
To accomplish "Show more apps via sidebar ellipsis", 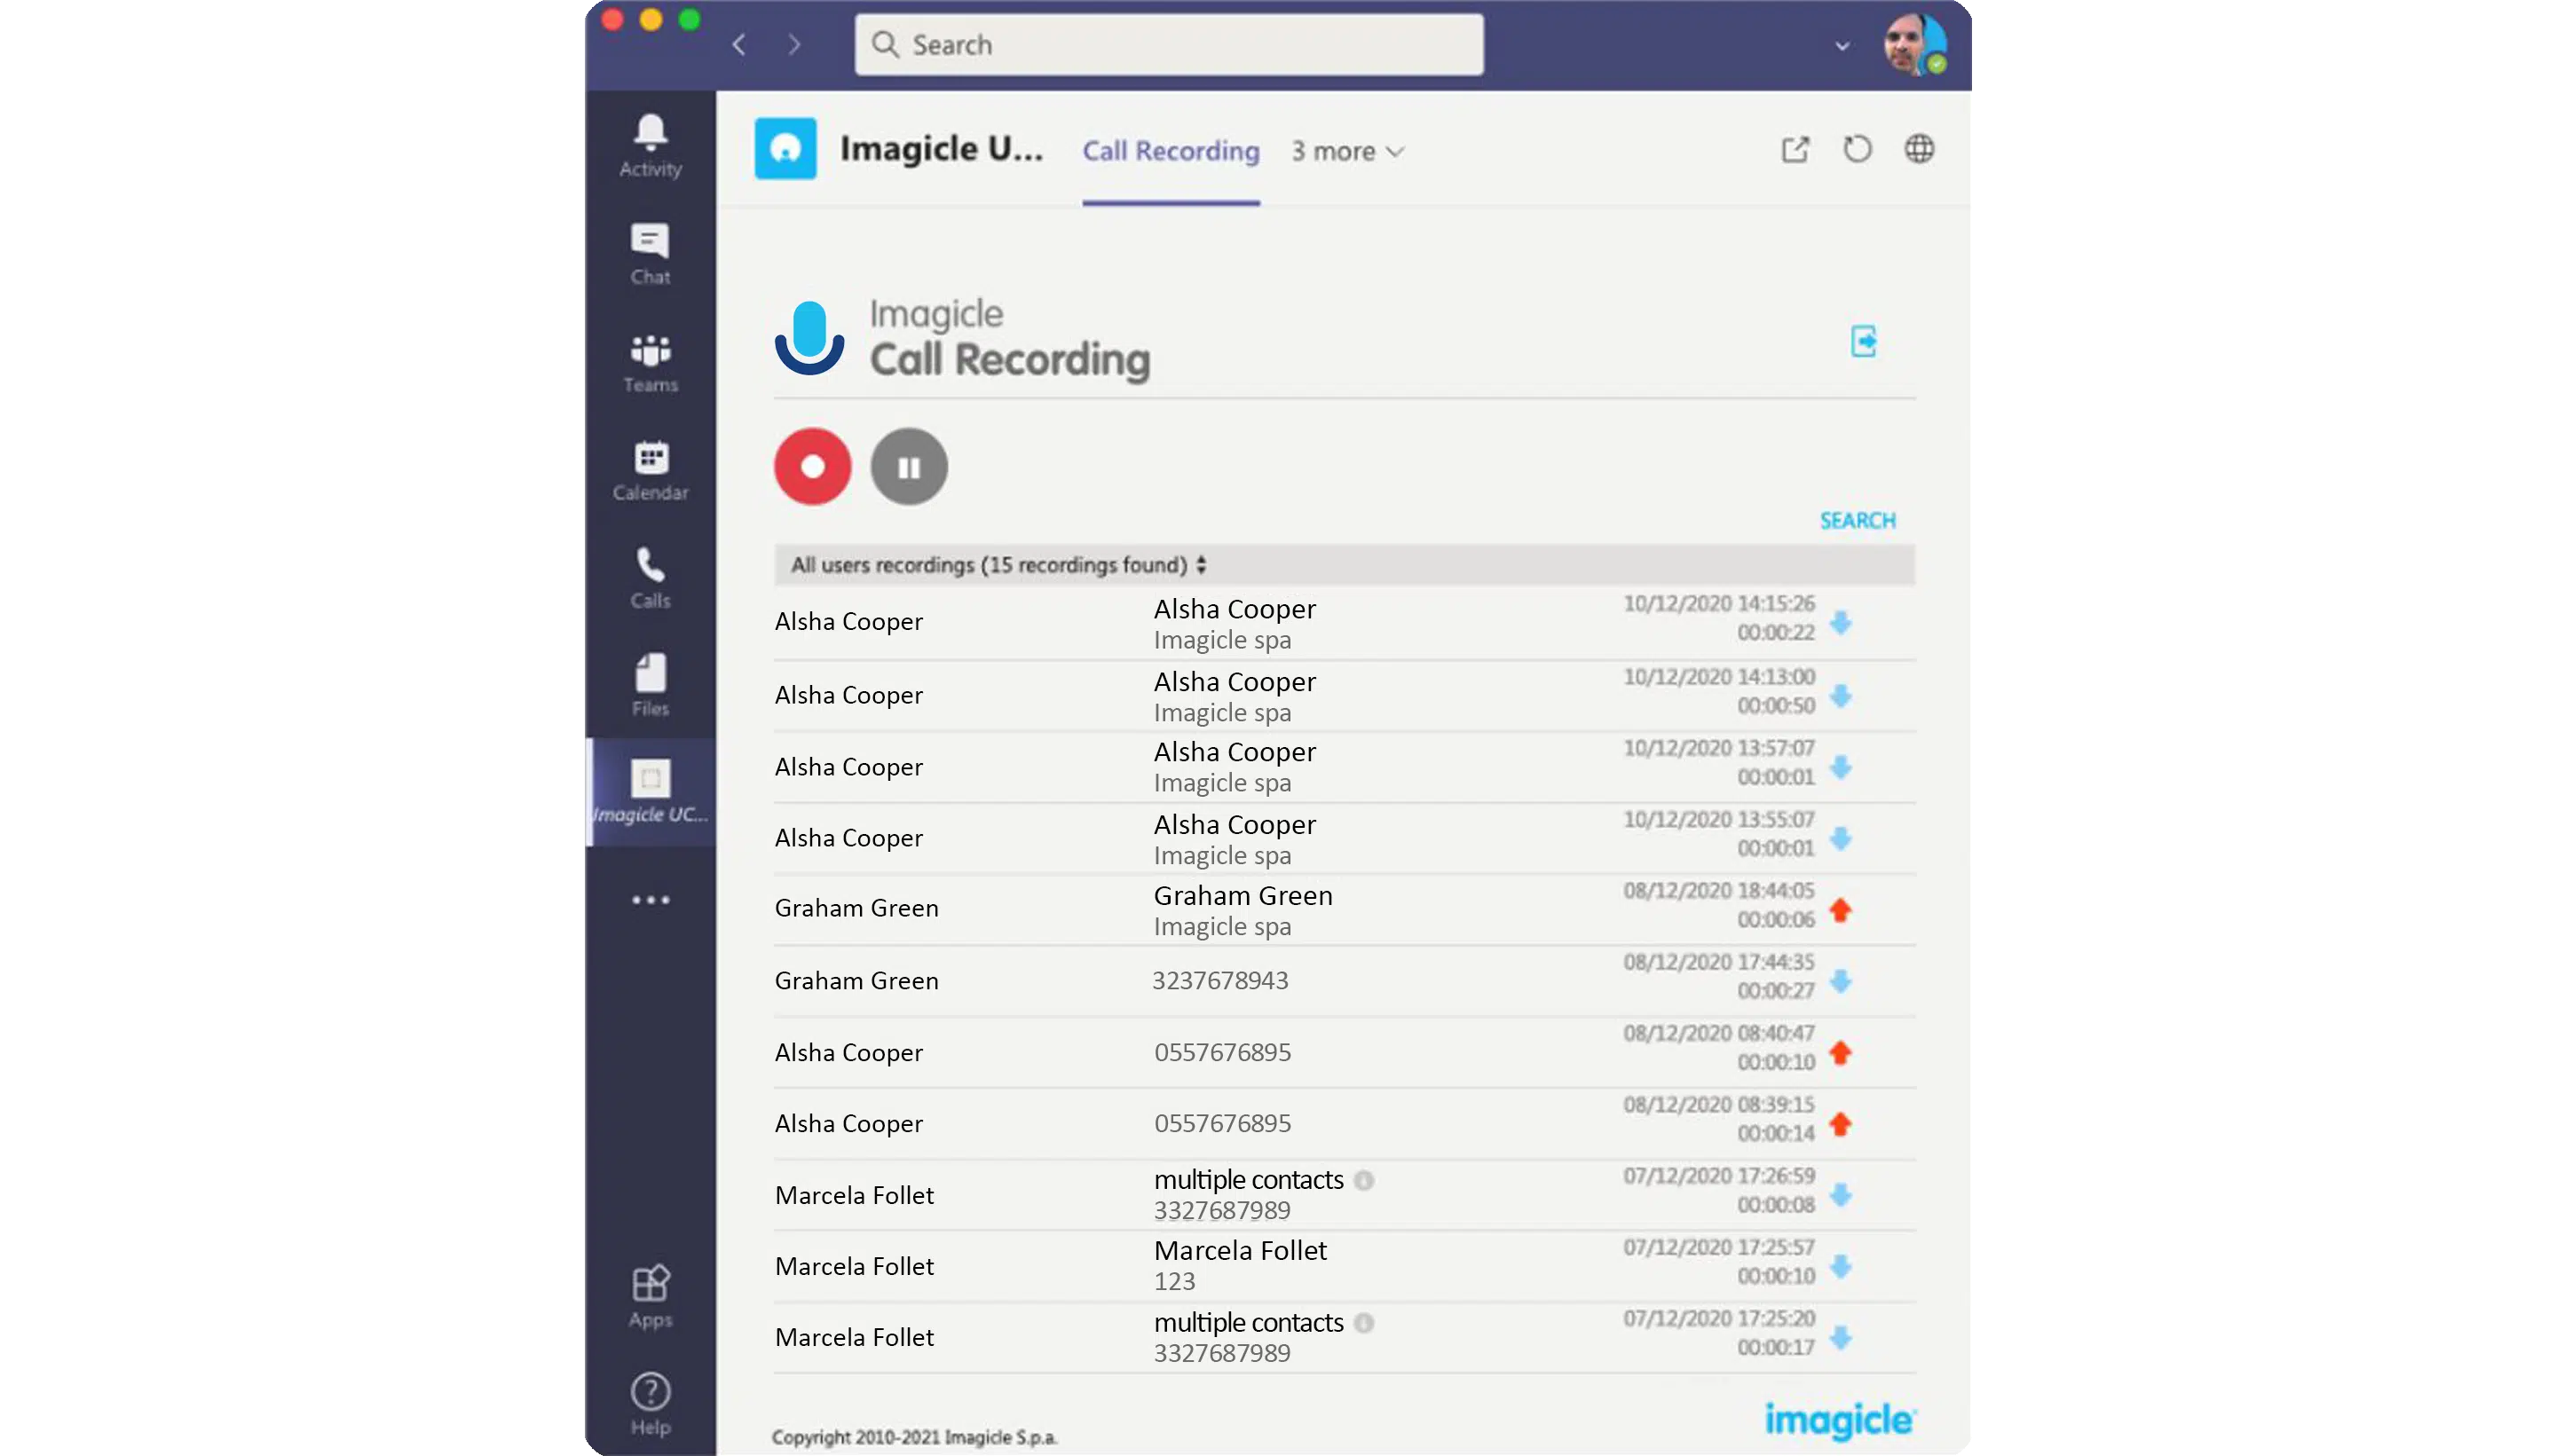I will pyautogui.click(x=650, y=900).
